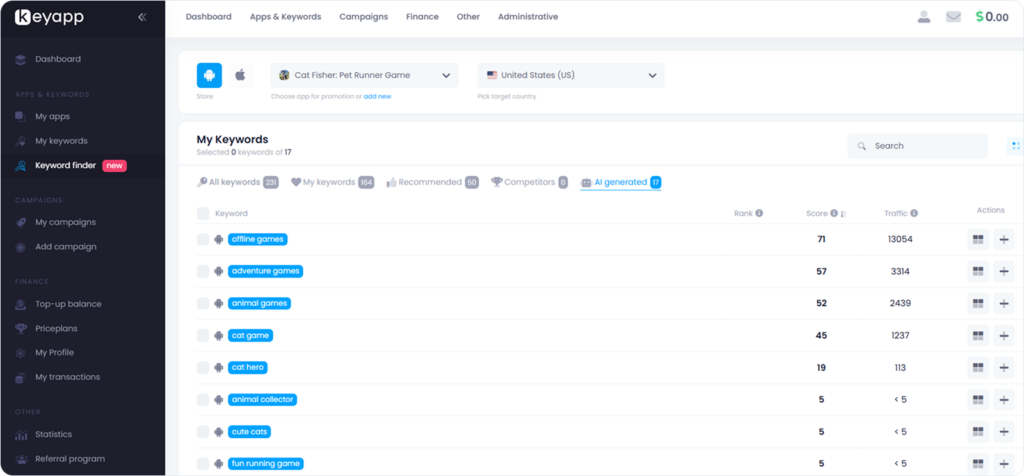Toggle the select-all Keyword header checkbox
The width and height of the screenshot is (1024, 476).
(203, 213)
